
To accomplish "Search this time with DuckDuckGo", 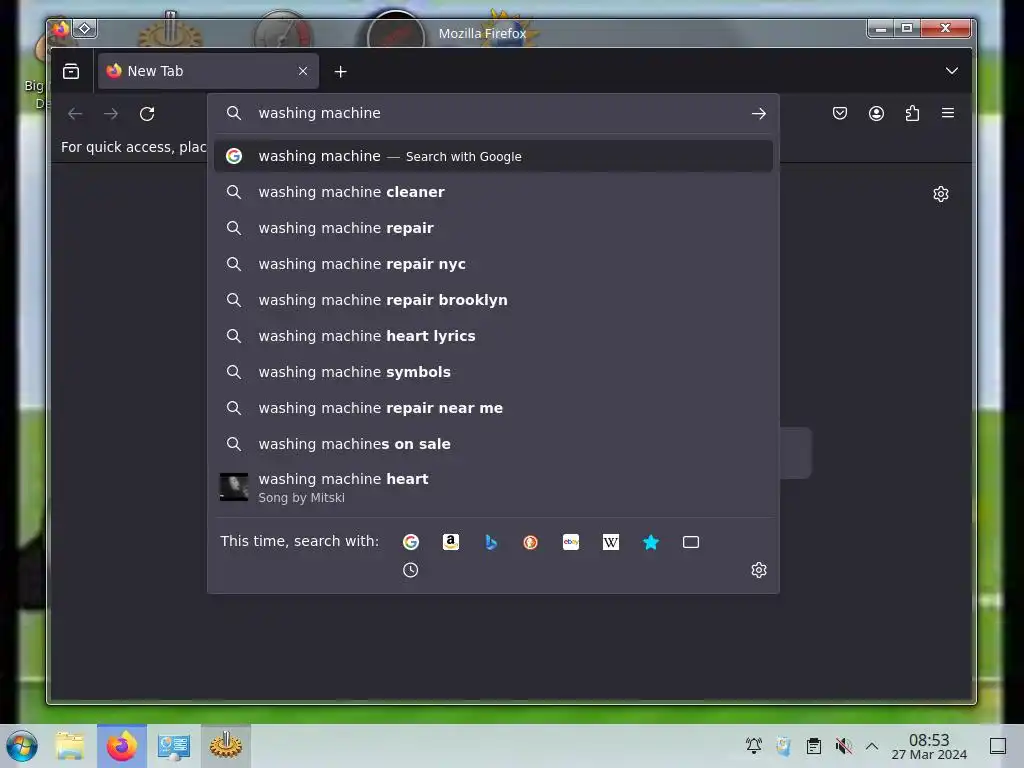I will point(530,541).
